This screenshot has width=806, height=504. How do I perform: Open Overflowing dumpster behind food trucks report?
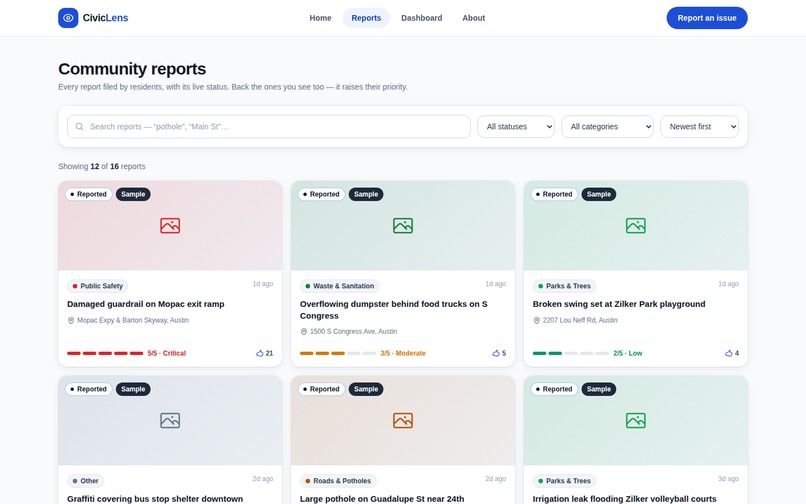(x=394, y=310)
